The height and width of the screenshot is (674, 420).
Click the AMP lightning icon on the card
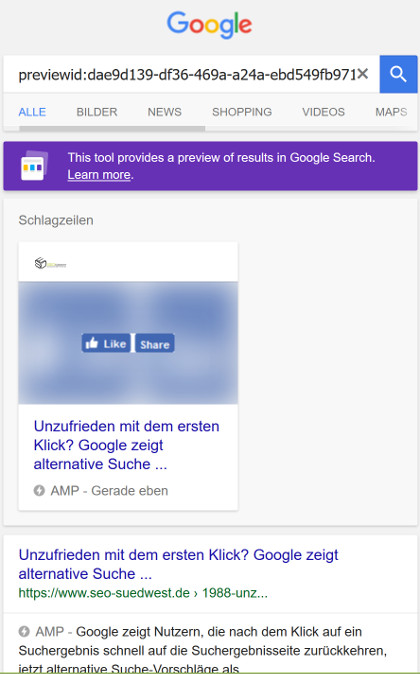(39, 490)
